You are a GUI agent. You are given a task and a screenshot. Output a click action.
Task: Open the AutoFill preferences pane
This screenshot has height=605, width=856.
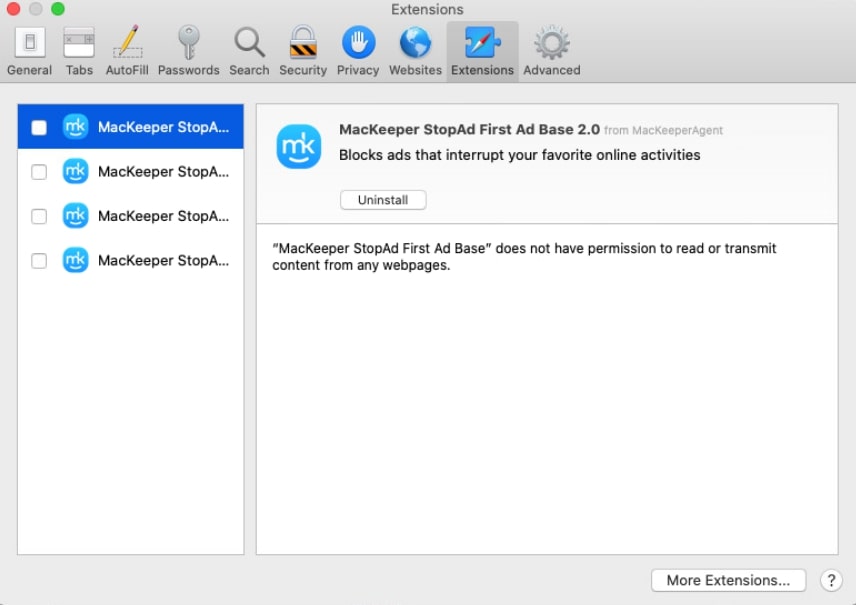[127, 52]
